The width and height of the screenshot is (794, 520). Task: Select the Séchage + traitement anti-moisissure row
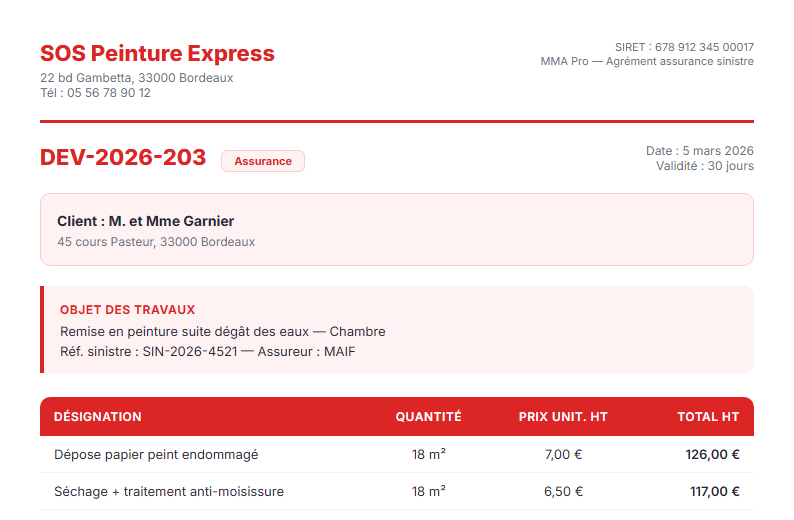[x=169, y=492]
